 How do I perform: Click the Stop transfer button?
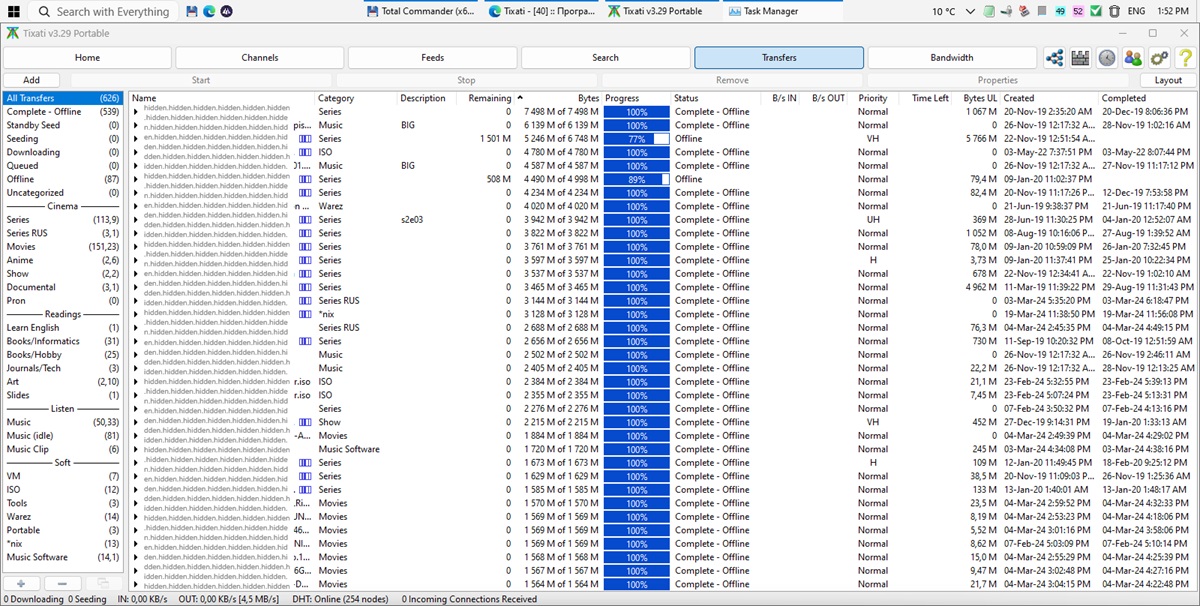pos(467,80)
